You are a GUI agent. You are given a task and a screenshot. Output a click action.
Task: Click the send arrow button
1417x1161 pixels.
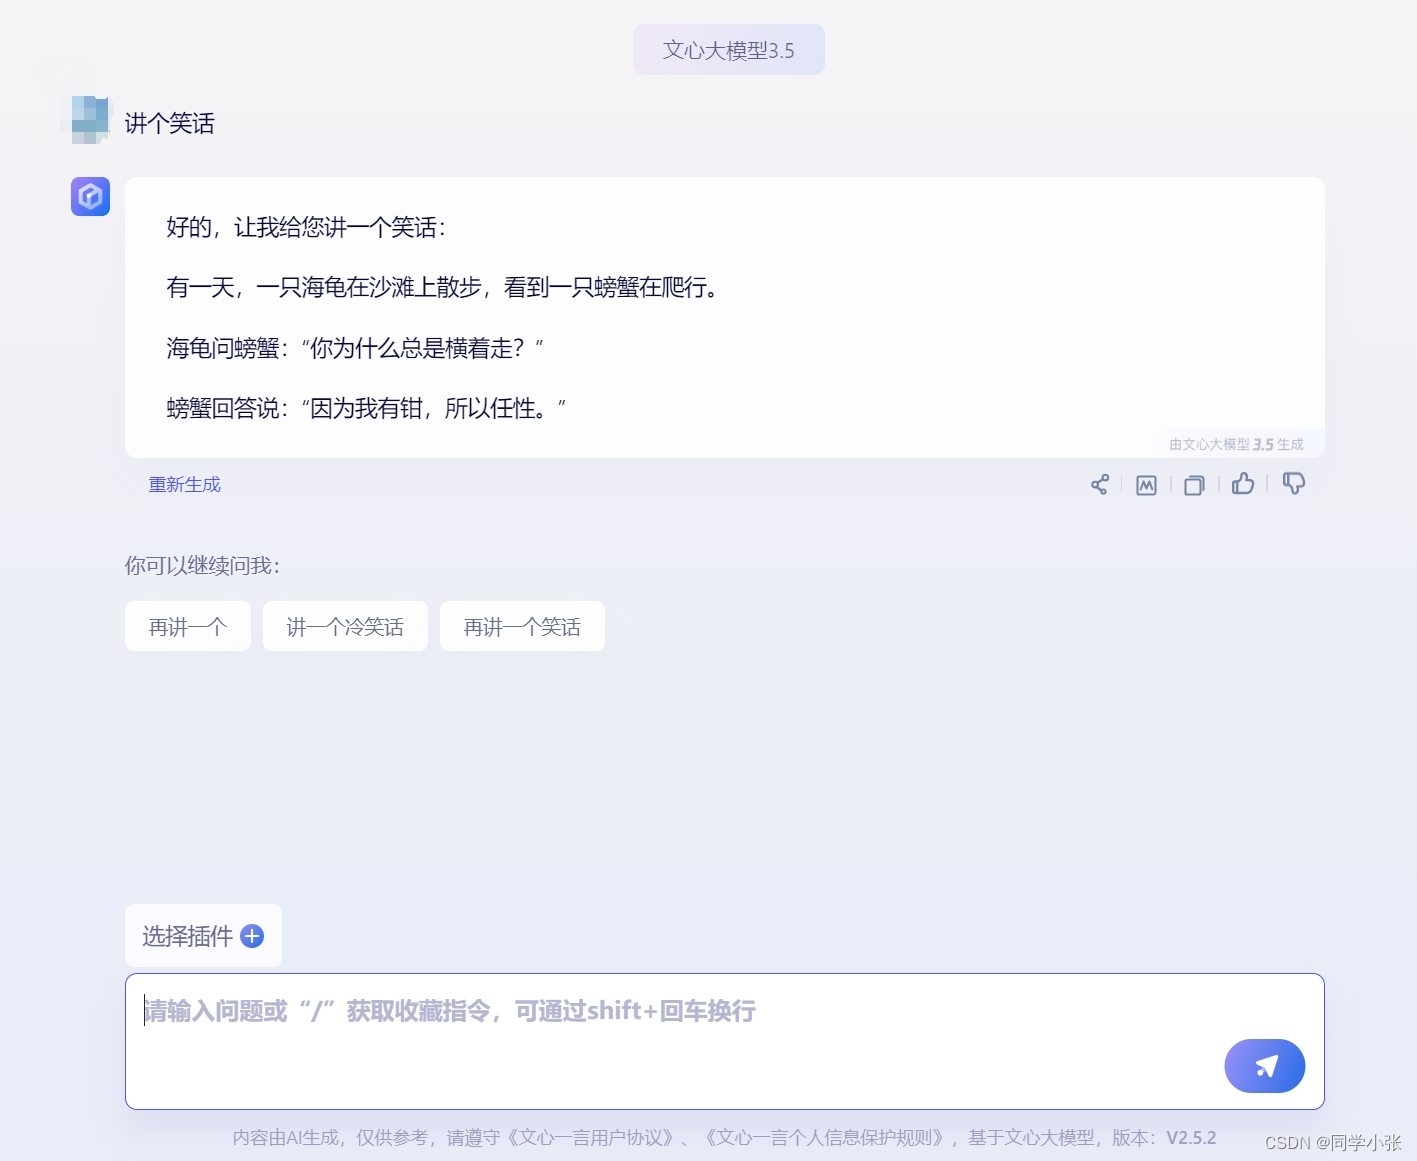tap(1265, 1066)
